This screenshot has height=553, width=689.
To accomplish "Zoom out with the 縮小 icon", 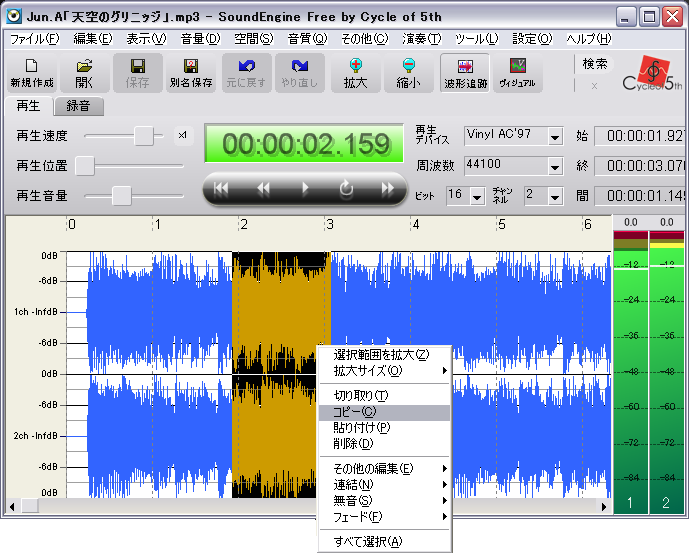I will click(409, 73).
